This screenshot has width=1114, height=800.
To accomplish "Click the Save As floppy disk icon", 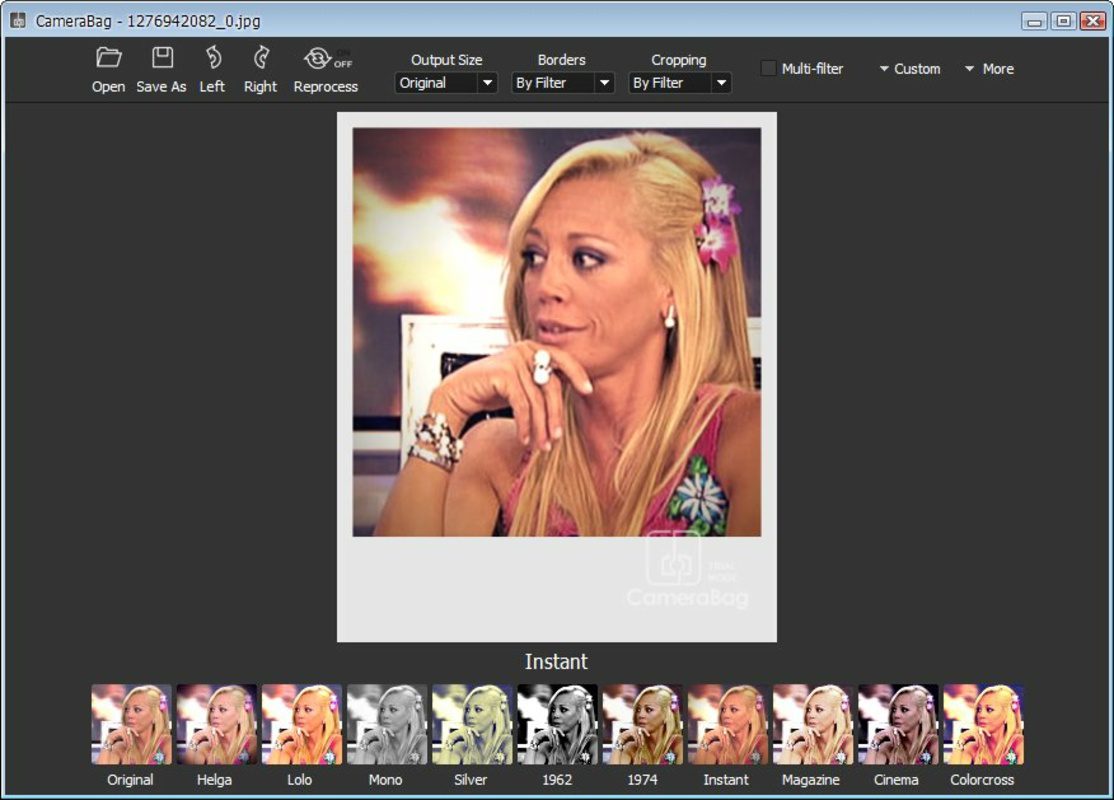I will click(162, 58).
